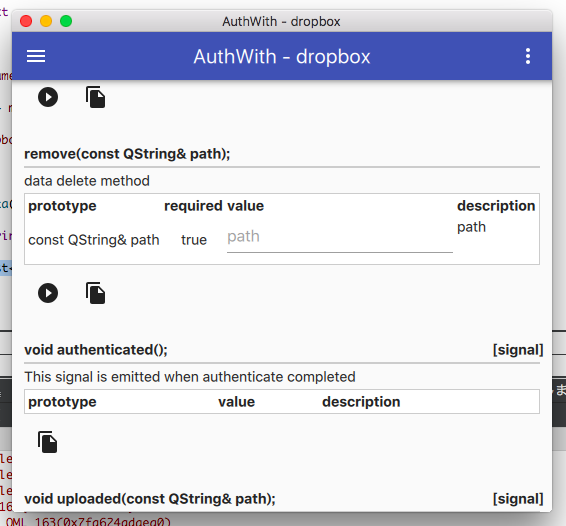Open the three-dot overflow menu
This screenshot has height=526, width=566.
pos(528,56)
